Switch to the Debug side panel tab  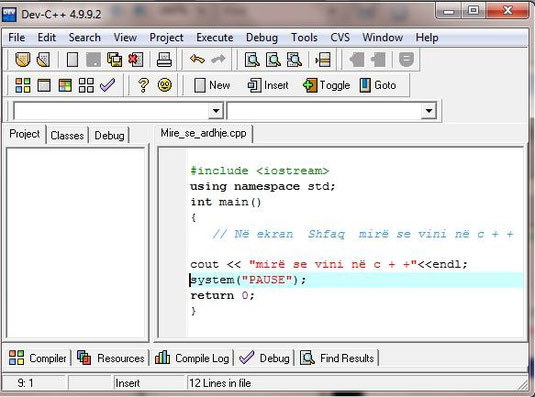(109, 135)
